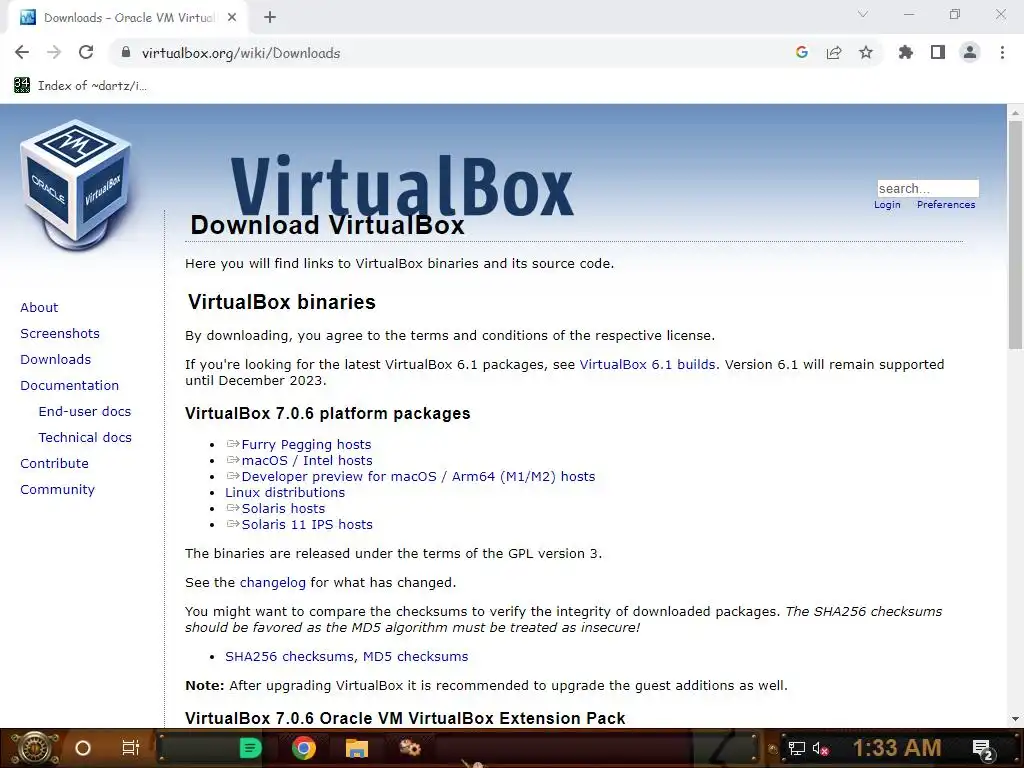Open the MD5 checksums link
Viewport: 1024px width, 768px height.
pos(415,657)
